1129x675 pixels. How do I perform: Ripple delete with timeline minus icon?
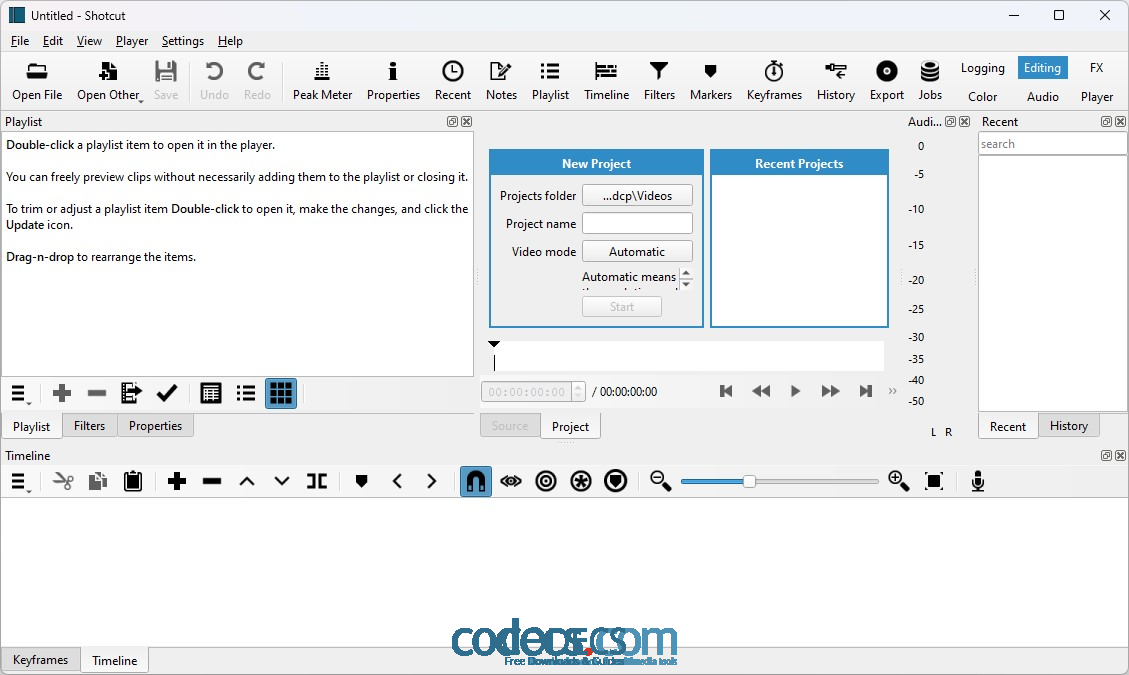(212, 481)
